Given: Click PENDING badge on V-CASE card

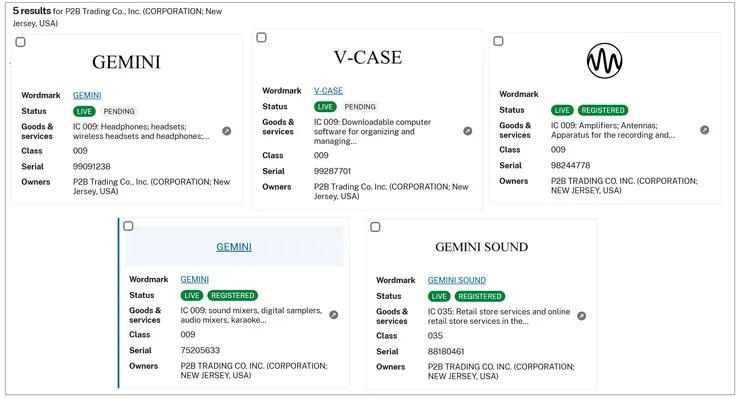Looking at the screenshot, I should 360,107.
